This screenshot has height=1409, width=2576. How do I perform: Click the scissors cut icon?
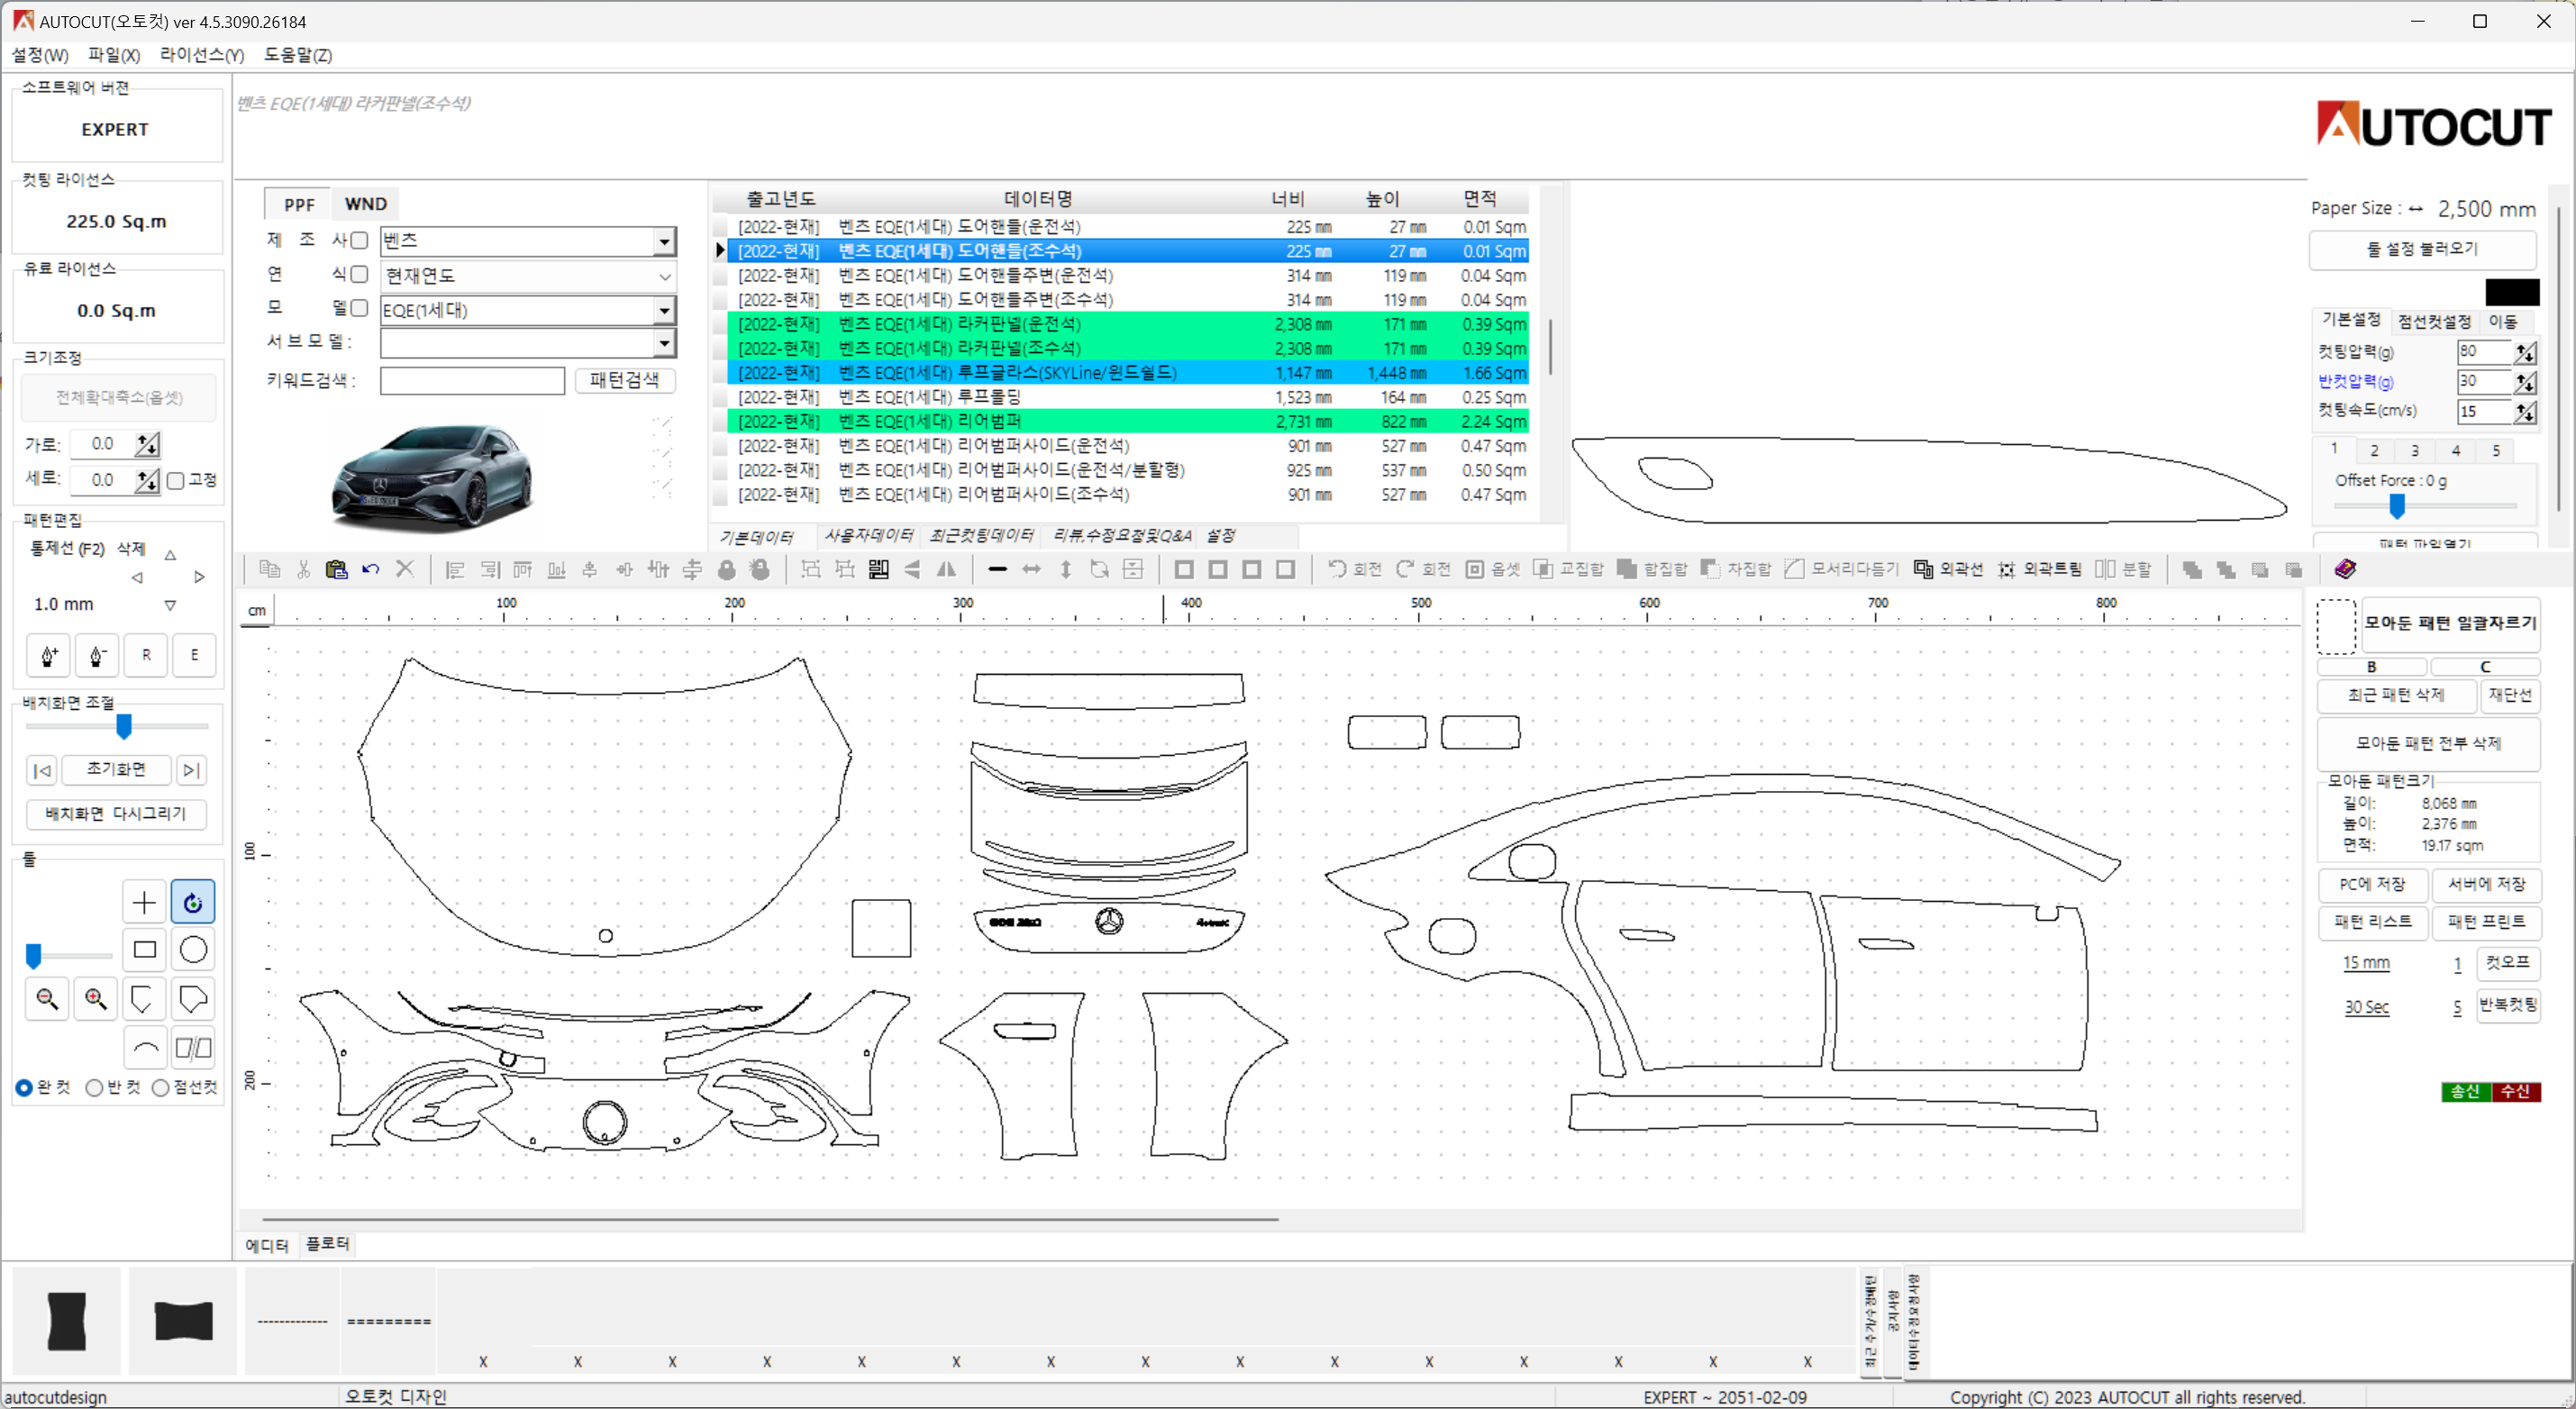point(303,569)
